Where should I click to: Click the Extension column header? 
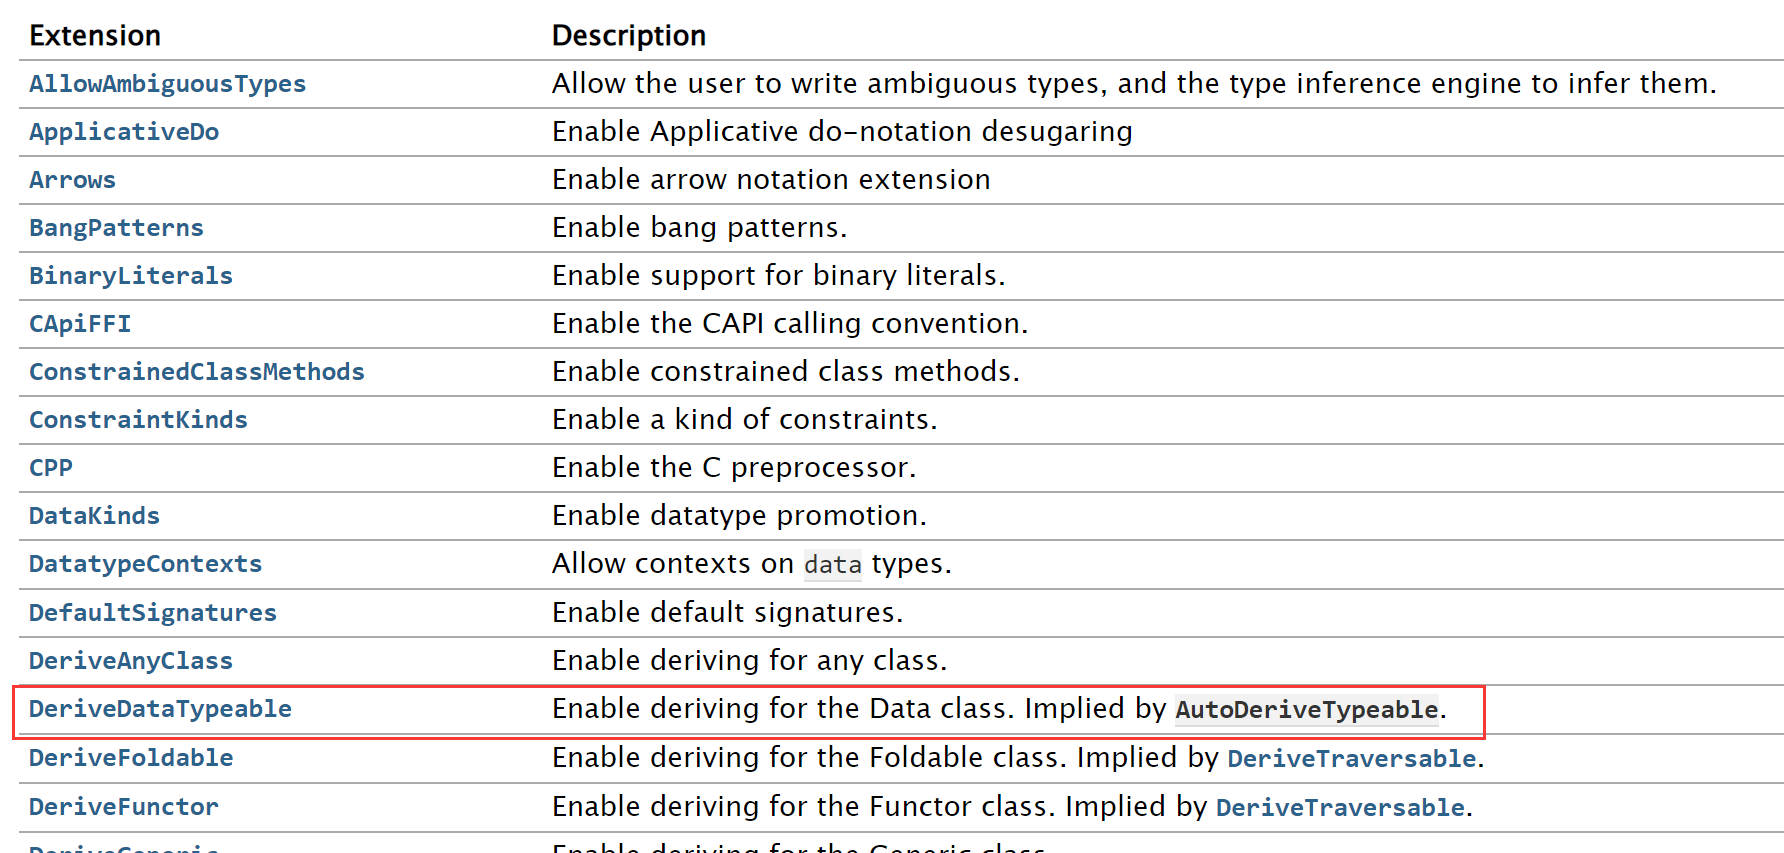click(x=95, y=36)
